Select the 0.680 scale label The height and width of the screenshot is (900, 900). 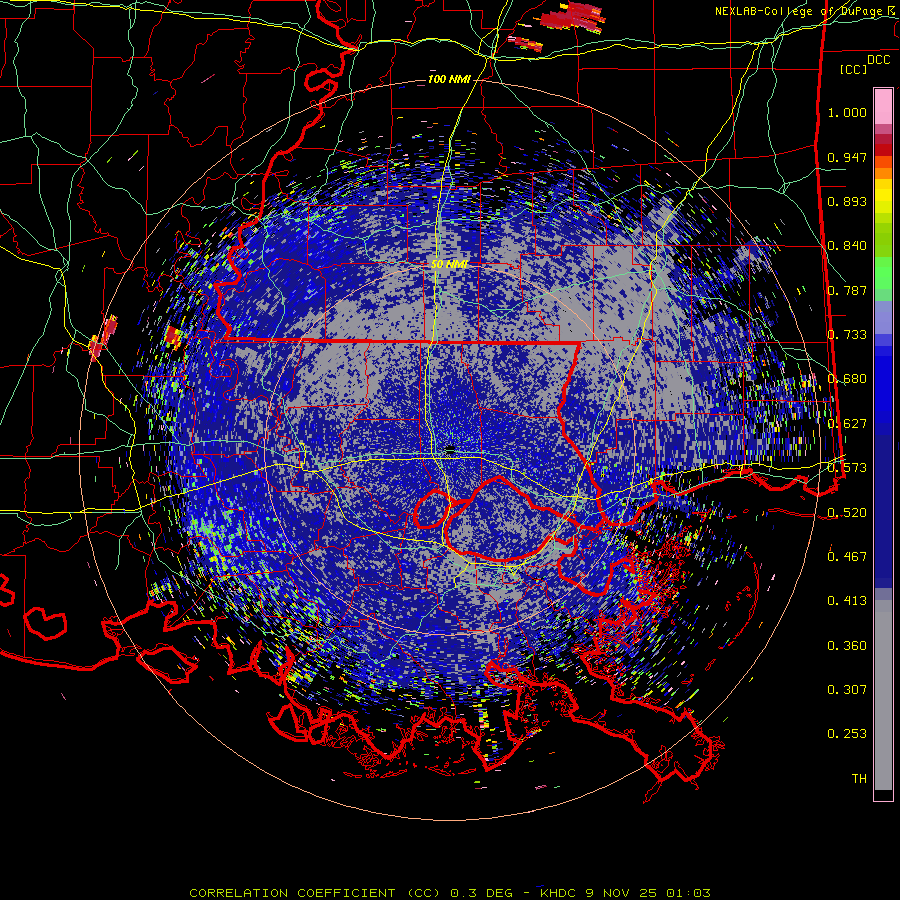coord(847,379)
